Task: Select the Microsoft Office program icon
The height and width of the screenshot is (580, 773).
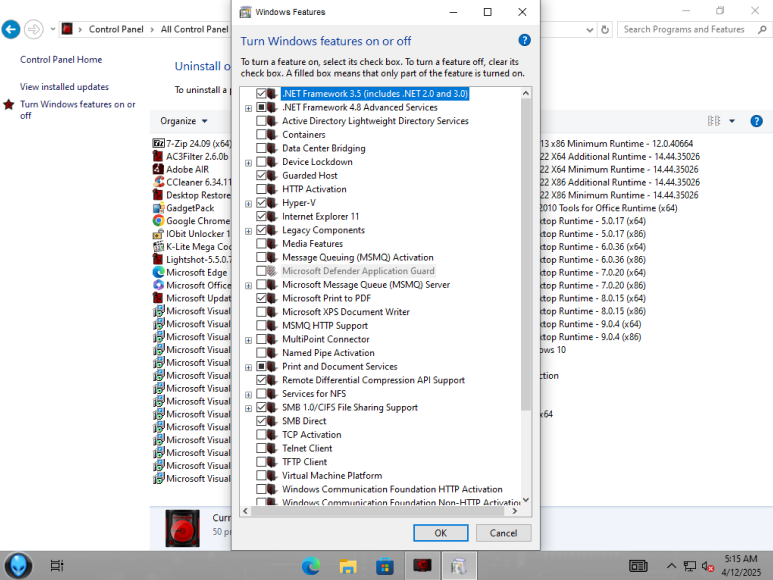Action: coord(158,285)
